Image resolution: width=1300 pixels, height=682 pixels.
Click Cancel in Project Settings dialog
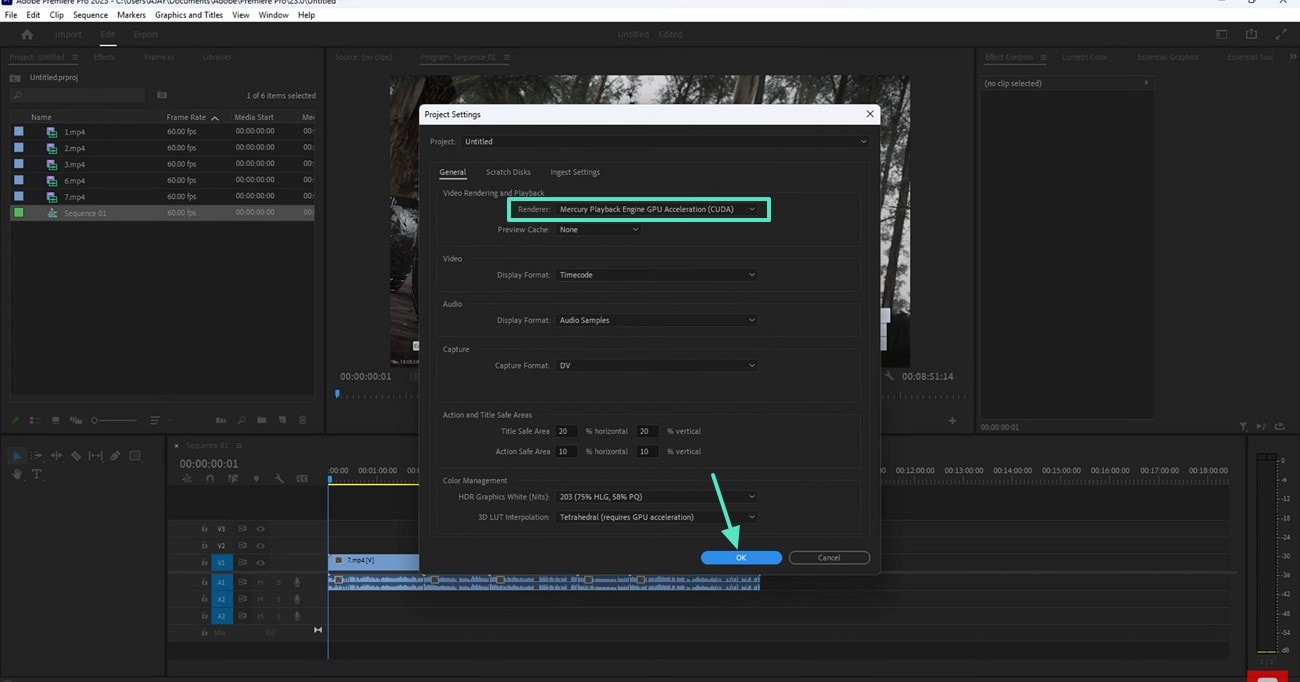point(829,558)
